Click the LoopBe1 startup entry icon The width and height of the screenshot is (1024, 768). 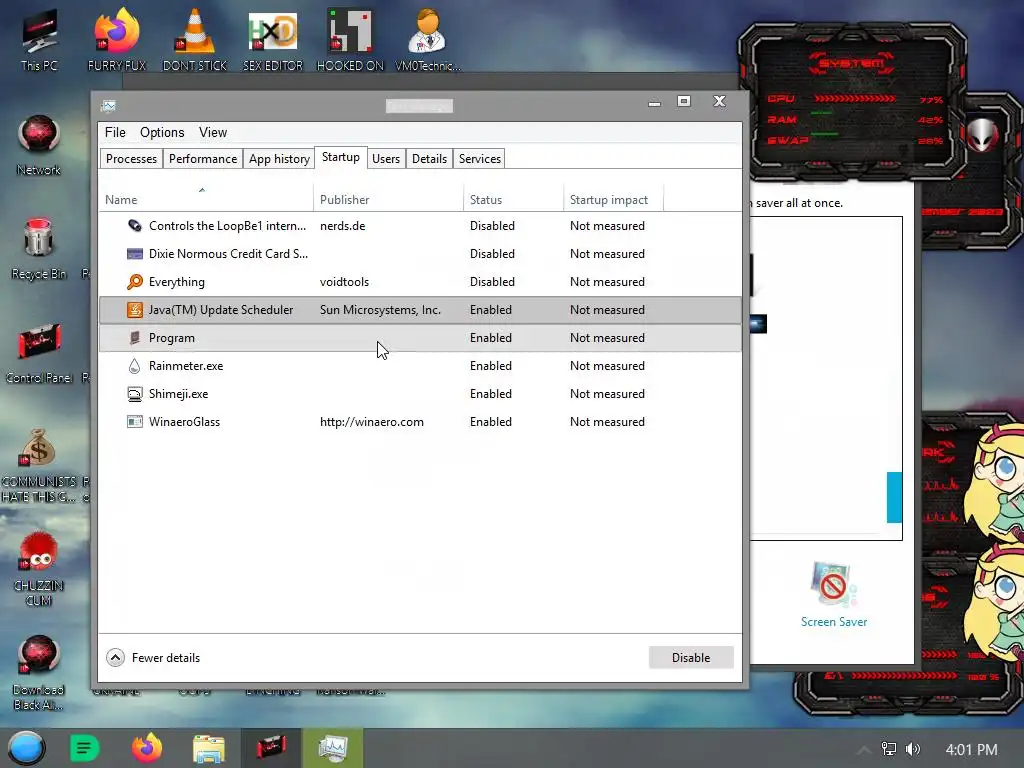135,226
